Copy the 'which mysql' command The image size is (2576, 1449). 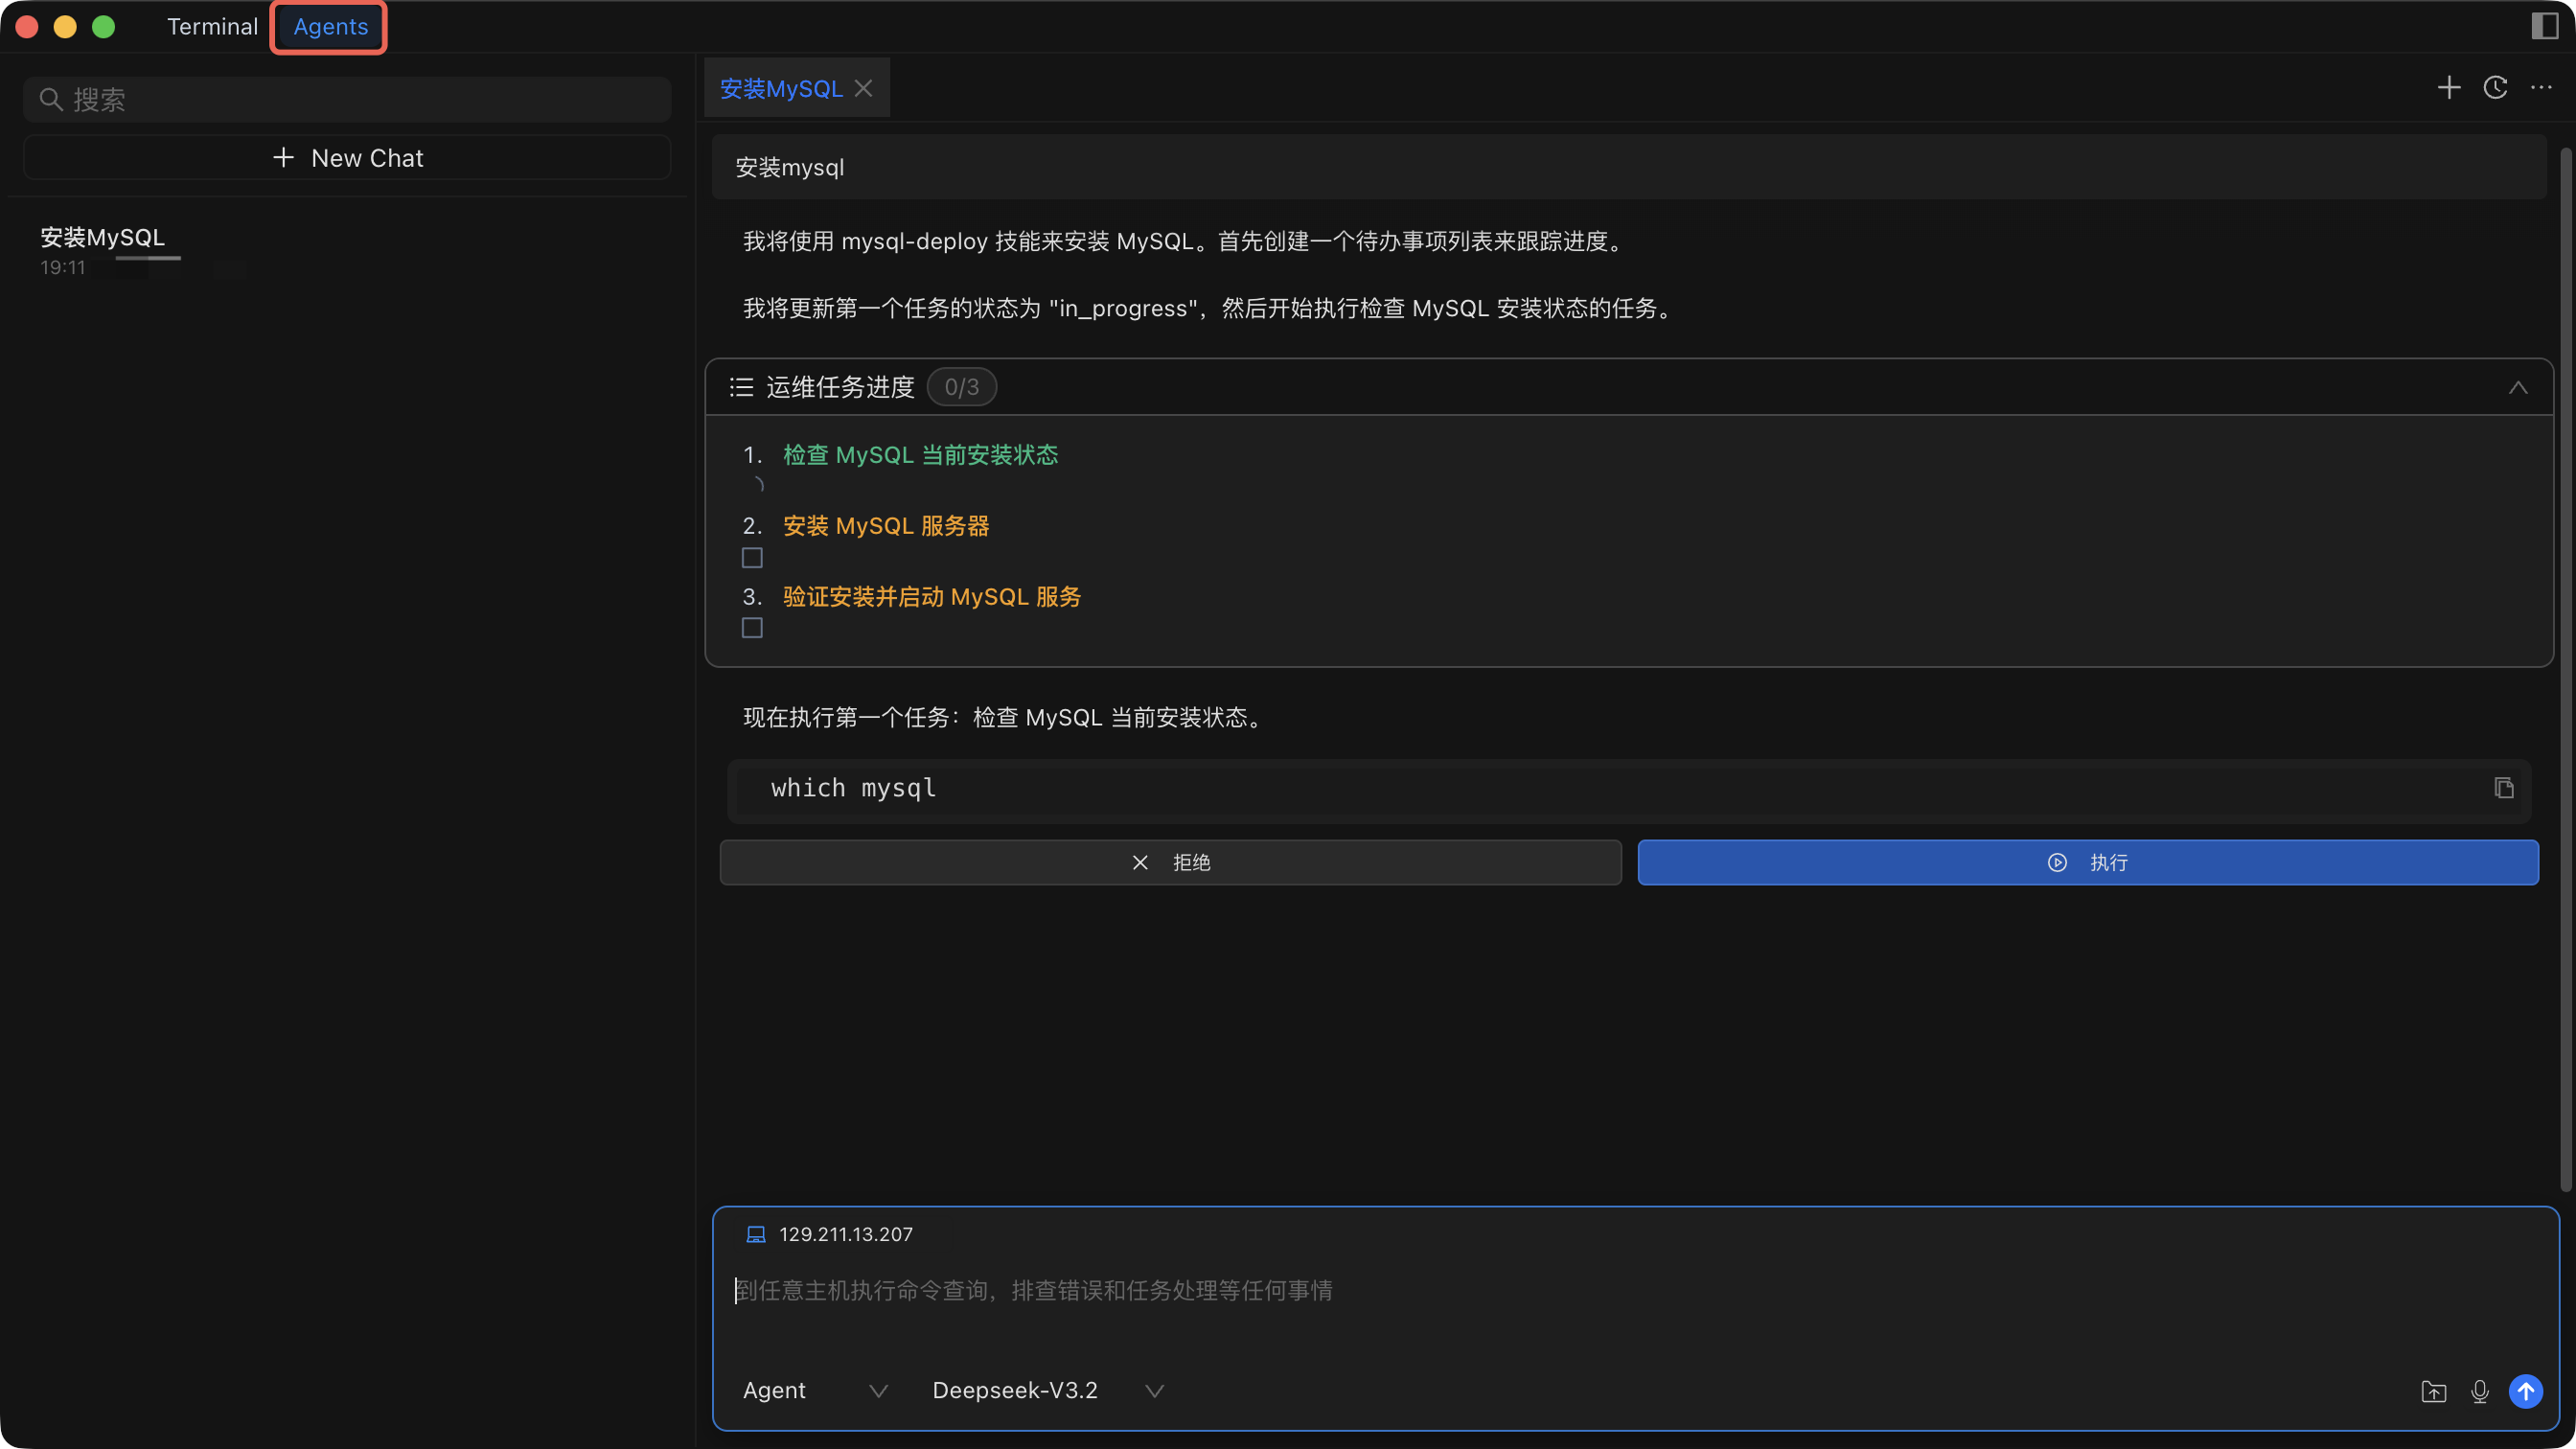click(2503, 788)
